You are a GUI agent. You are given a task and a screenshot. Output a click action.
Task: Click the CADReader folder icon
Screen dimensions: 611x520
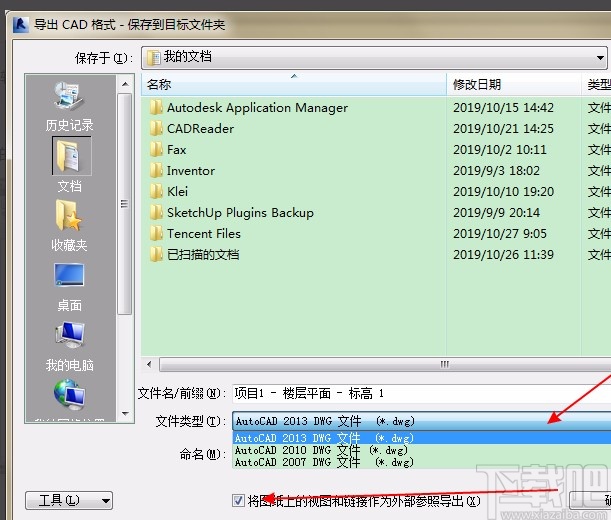(156, 128)
